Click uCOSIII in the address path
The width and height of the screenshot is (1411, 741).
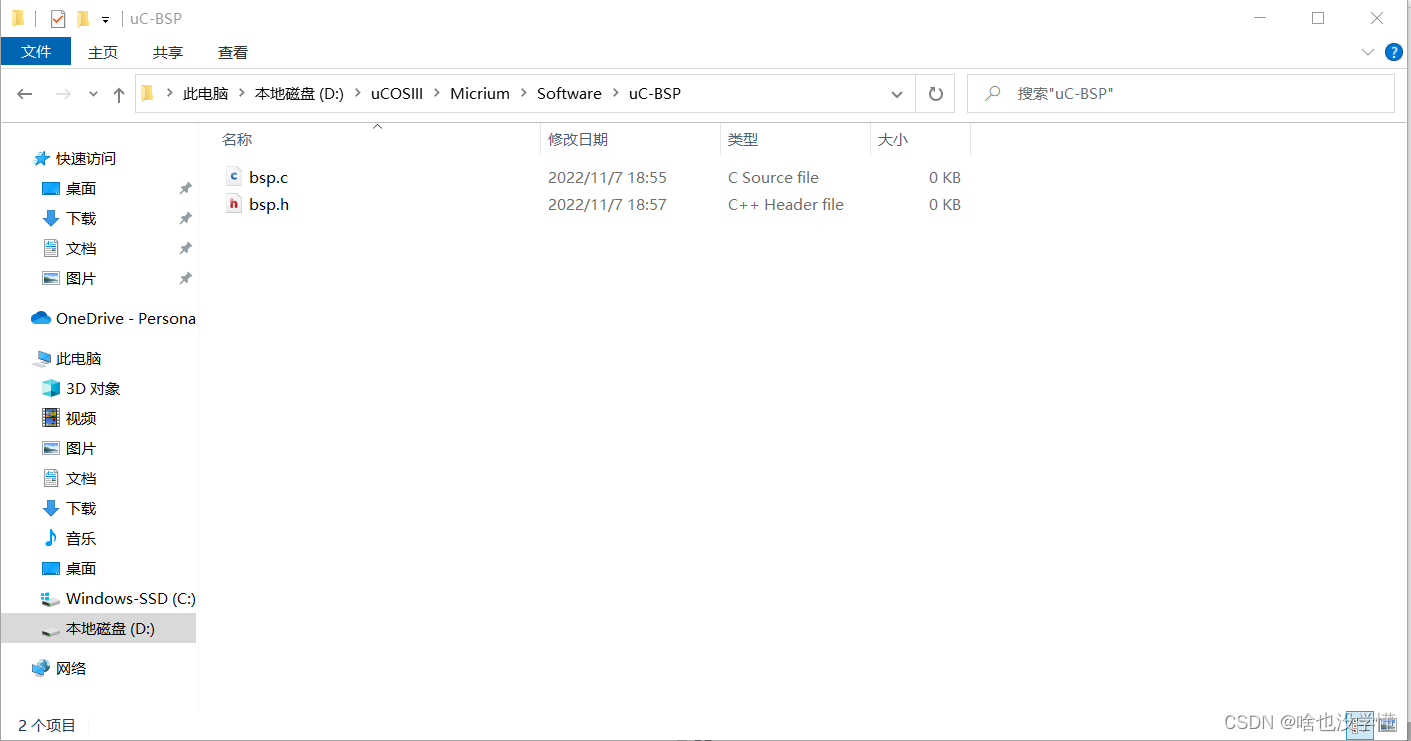(x=397, y=93)
